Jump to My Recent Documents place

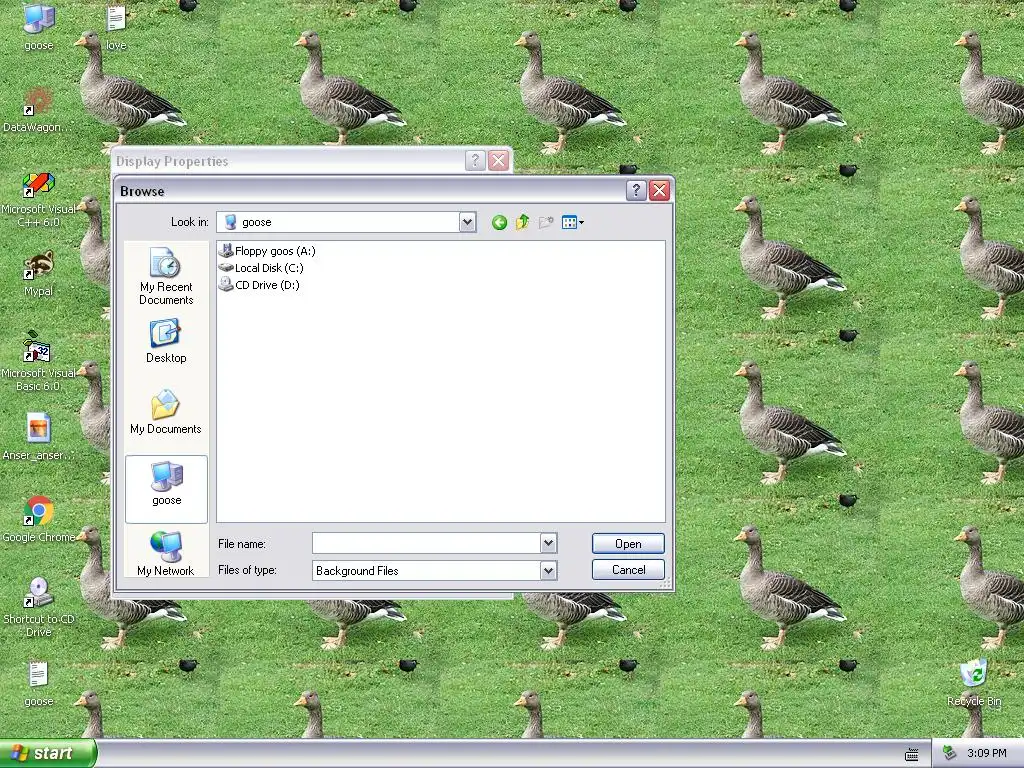166,276
